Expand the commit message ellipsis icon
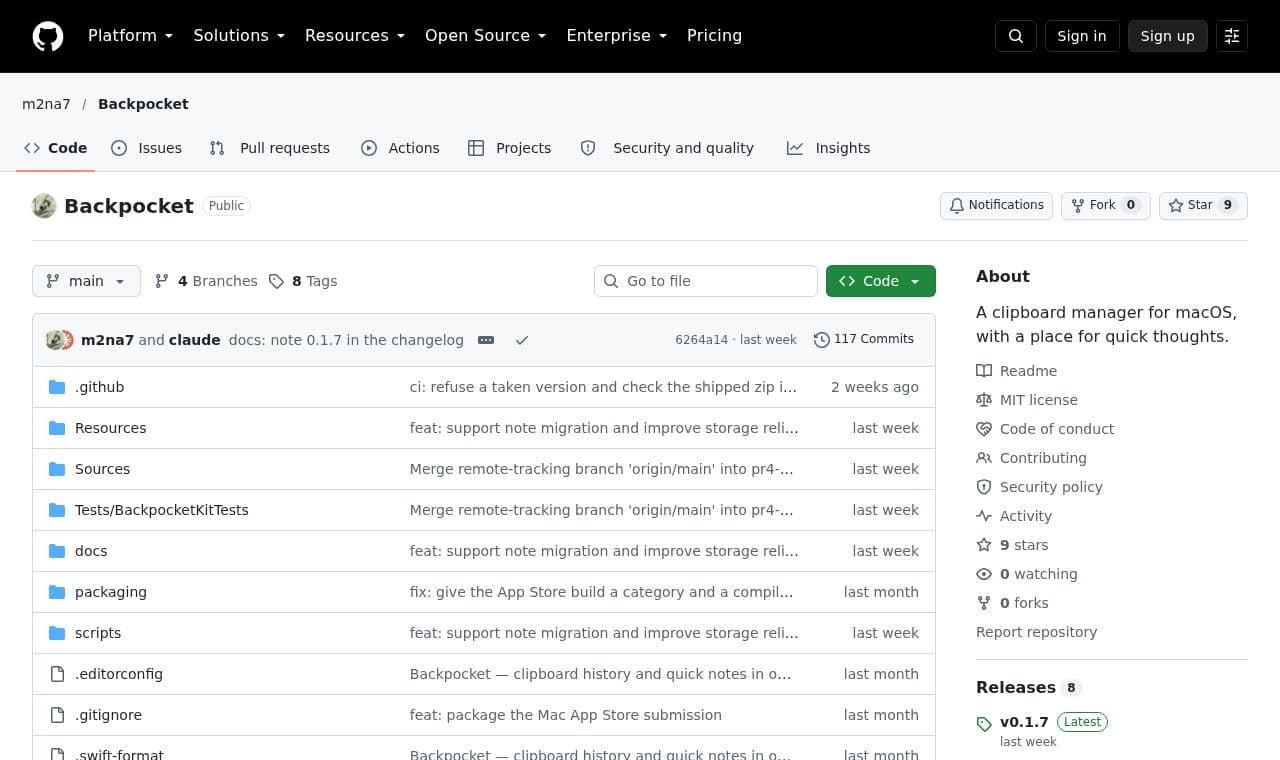Viewport: 1280px width, 760px height. point(486,340)
